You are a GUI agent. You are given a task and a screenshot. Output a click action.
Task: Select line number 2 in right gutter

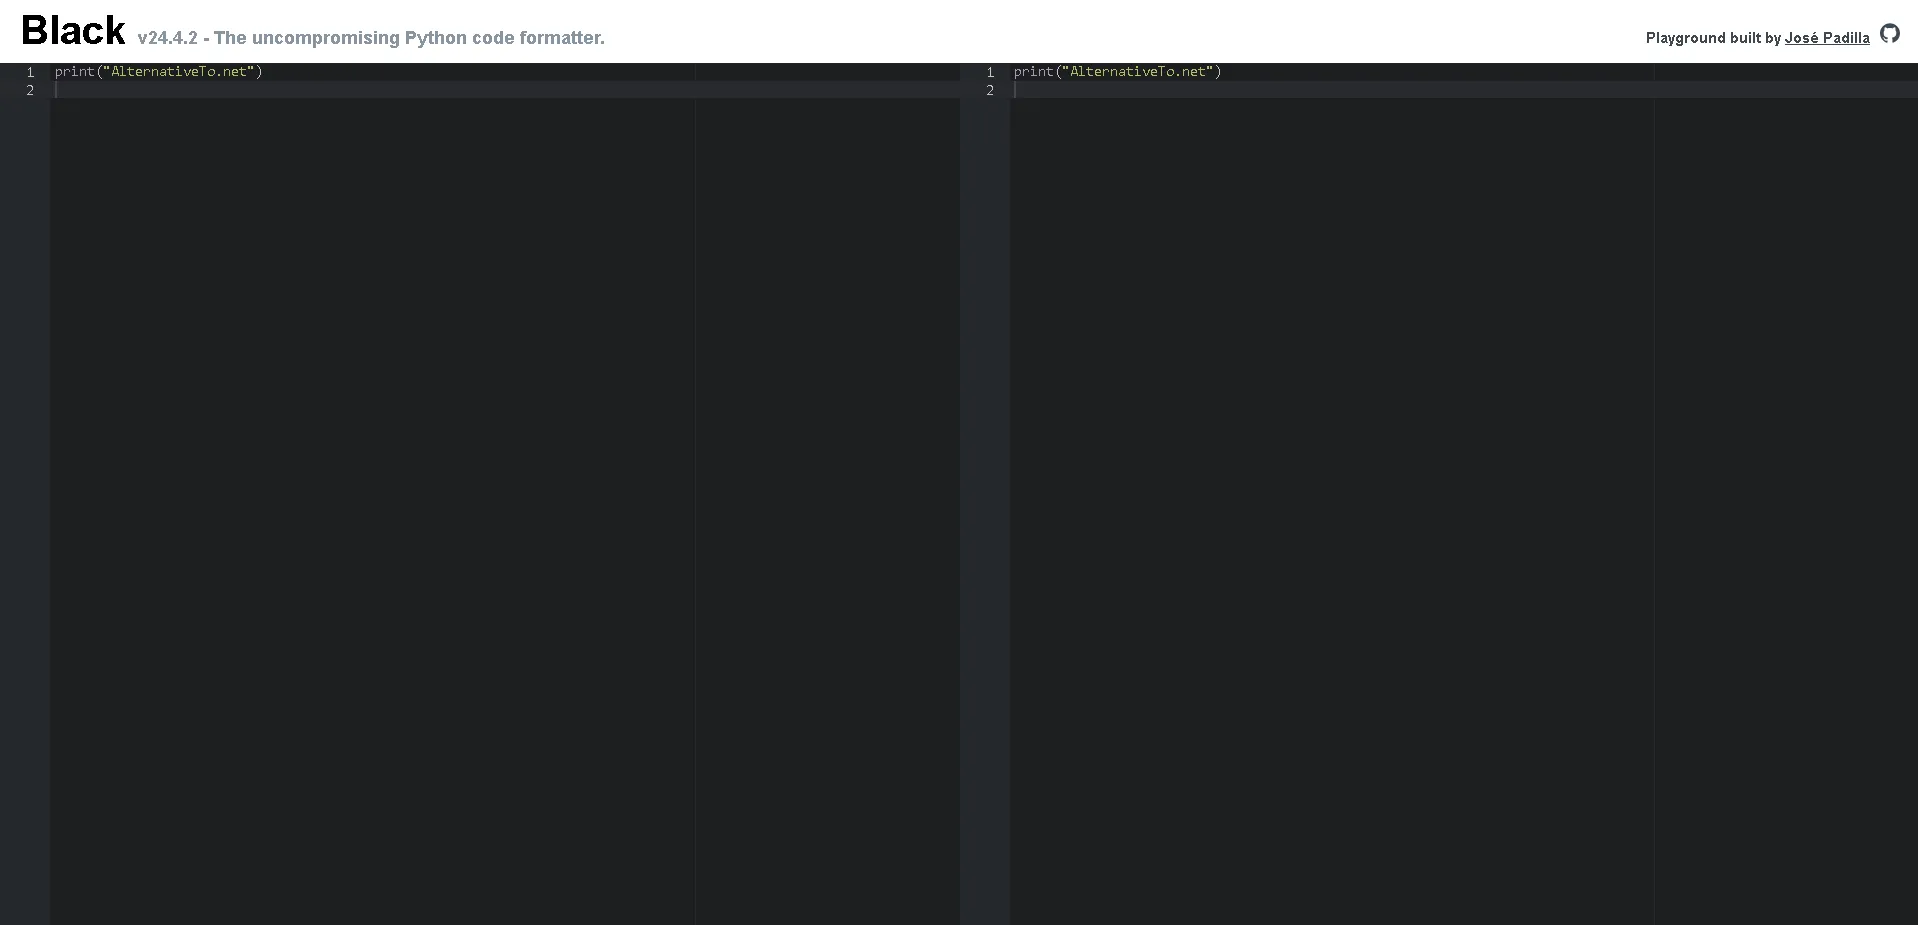click(x=990, y=90)
